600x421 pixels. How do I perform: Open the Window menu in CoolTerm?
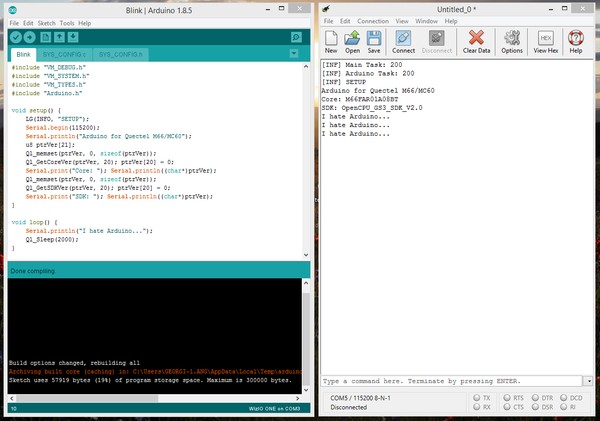pyautogui.click(x=426, y=21)
